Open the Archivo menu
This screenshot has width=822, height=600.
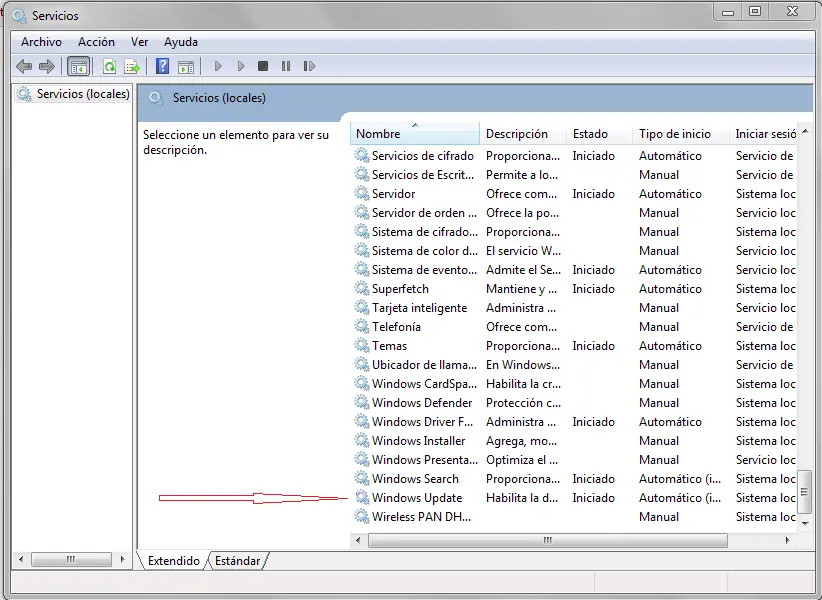point(41,42)
